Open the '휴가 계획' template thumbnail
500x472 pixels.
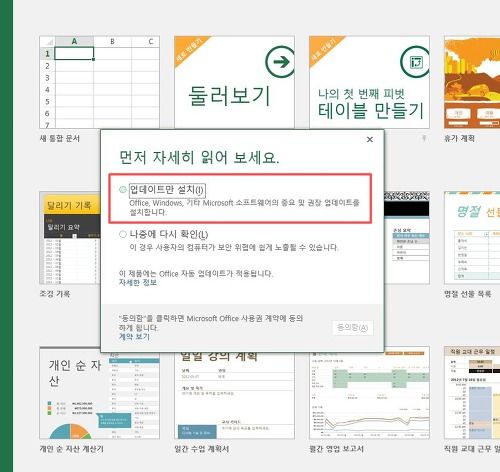472,82
